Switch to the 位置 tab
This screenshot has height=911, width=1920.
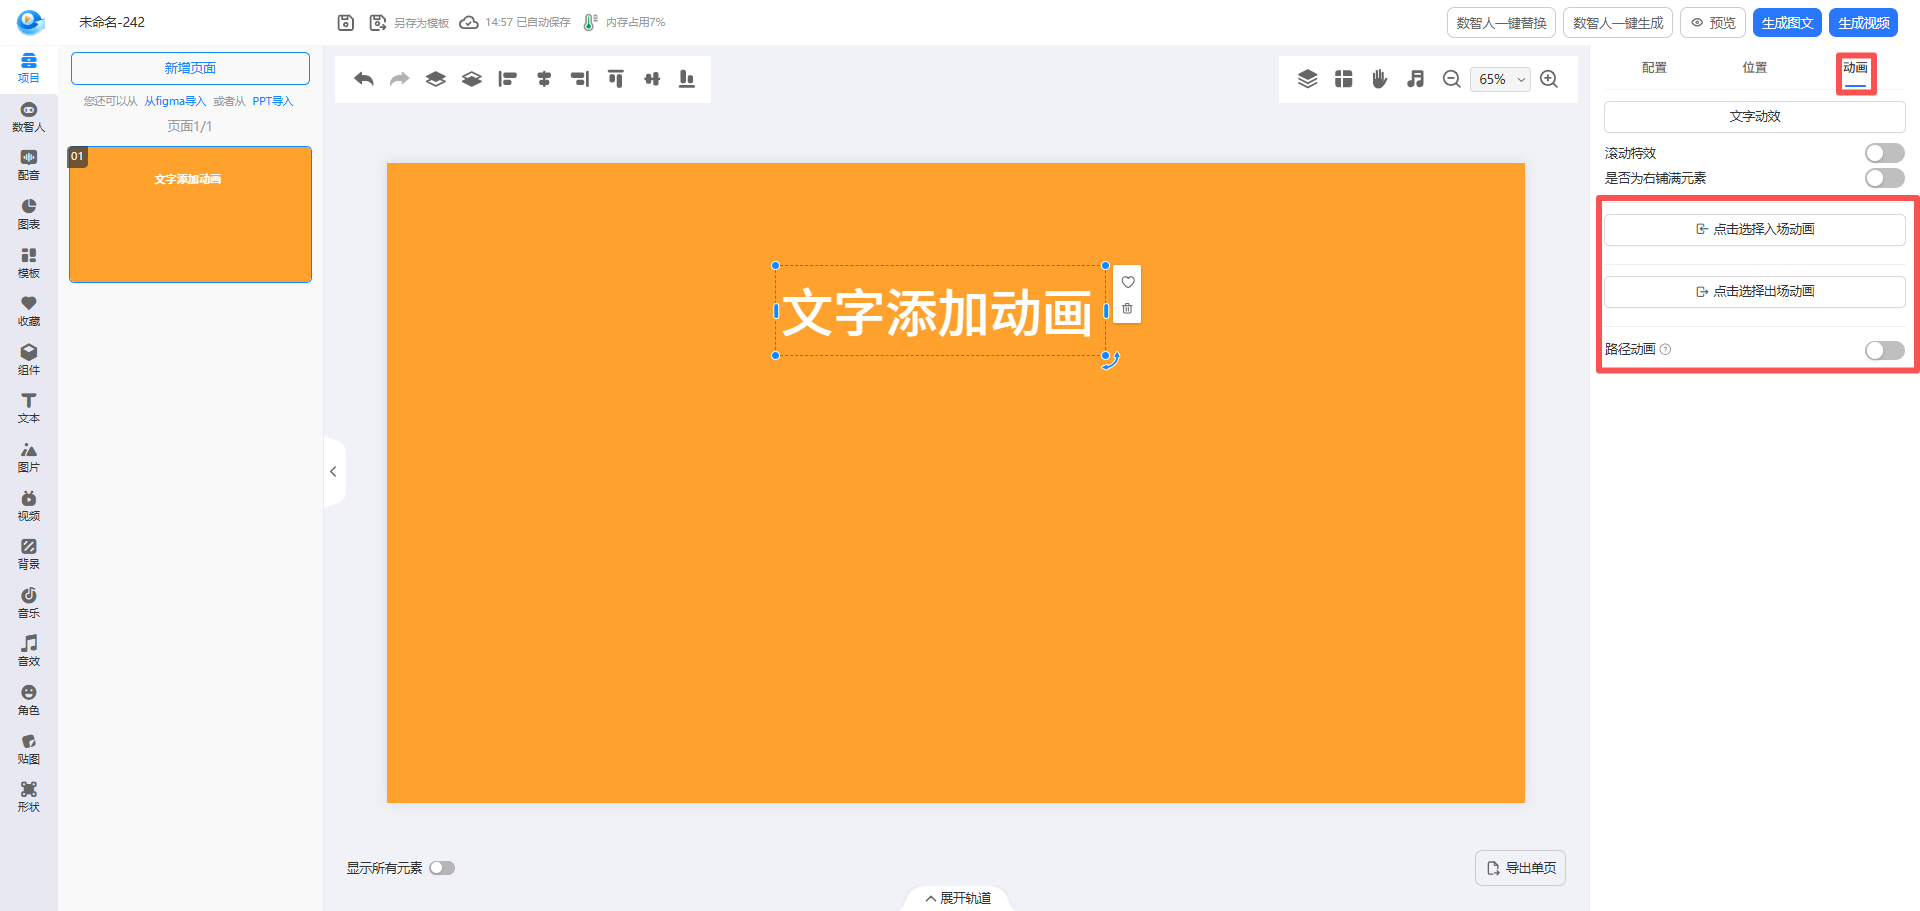(x=1754, y=68)
